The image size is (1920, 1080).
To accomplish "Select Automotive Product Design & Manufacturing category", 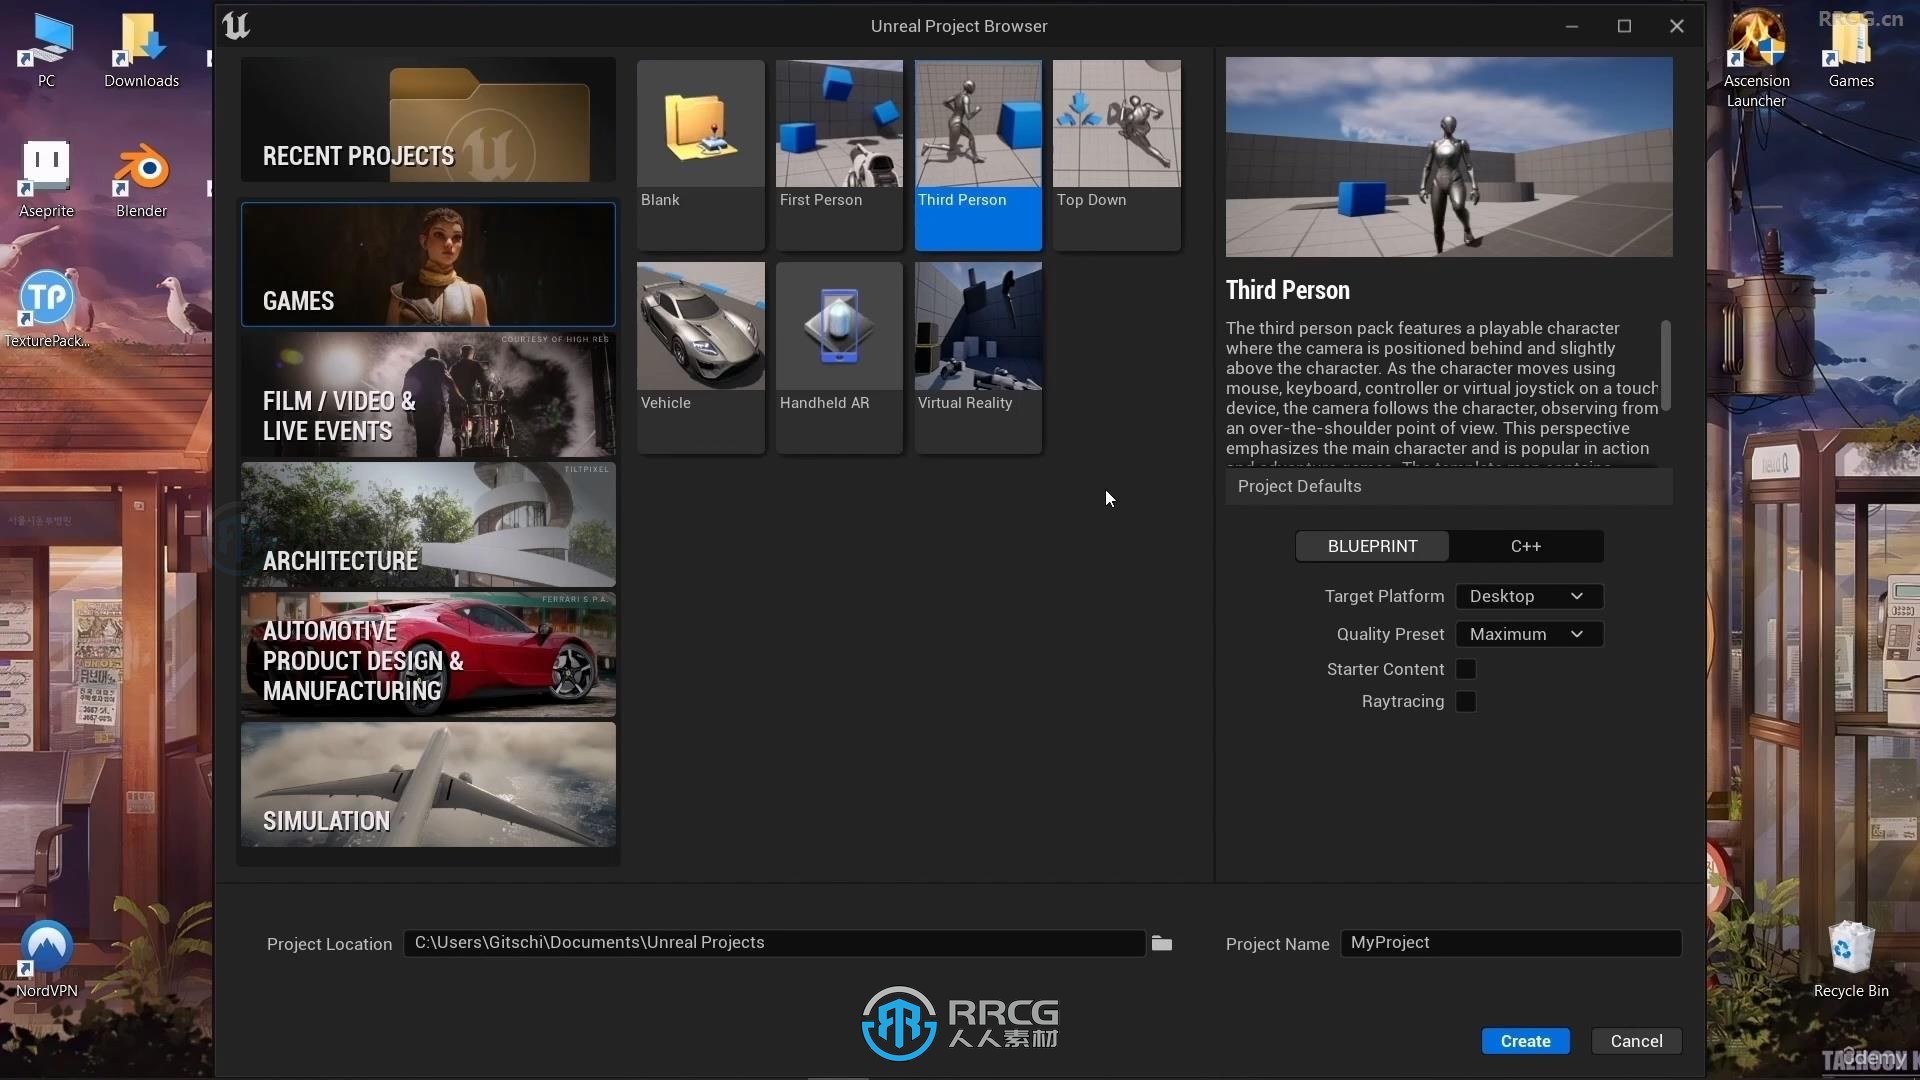I will [428, 655].
